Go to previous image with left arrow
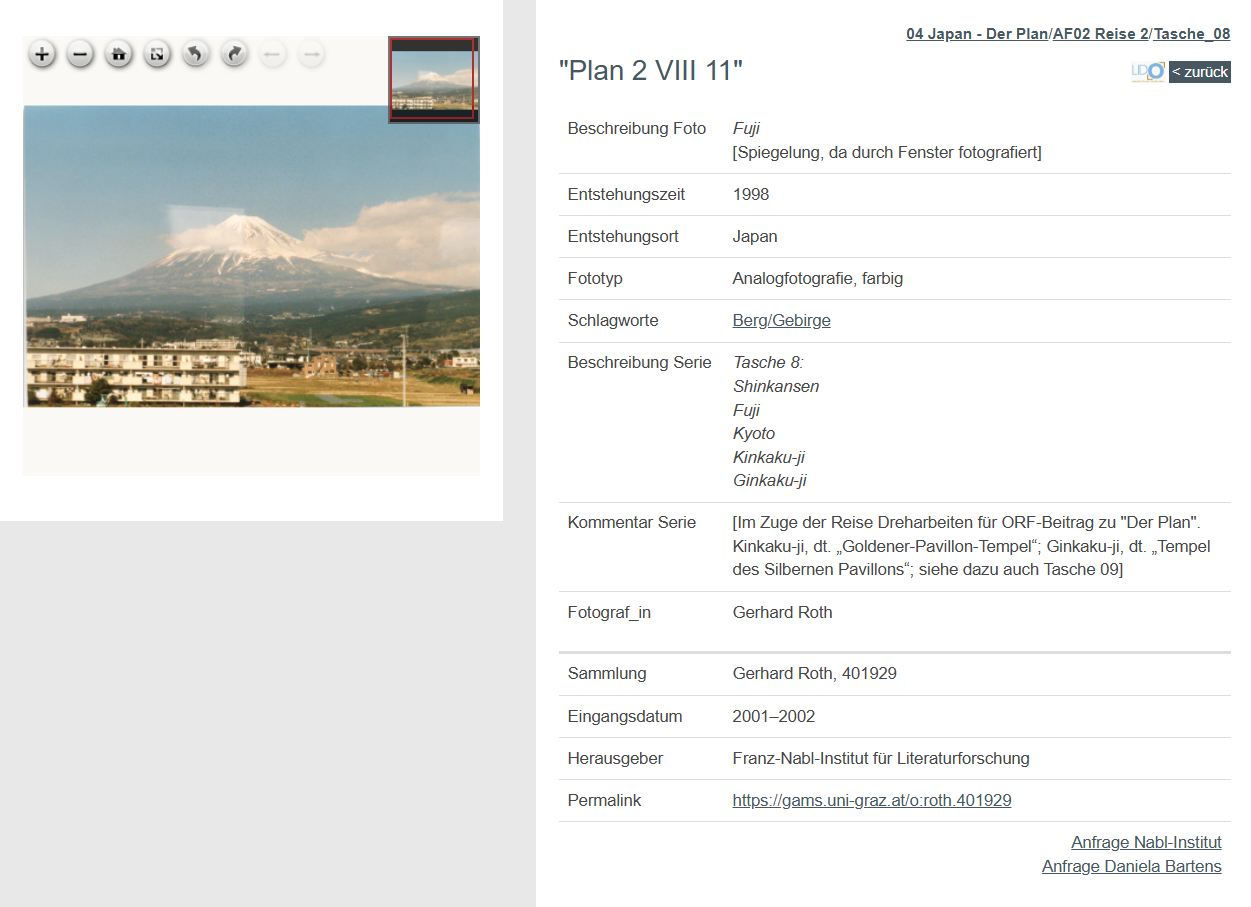Image resolution: width=1251 pixels, height=907 pixels. pyautogui.click(x=272, y=54)
